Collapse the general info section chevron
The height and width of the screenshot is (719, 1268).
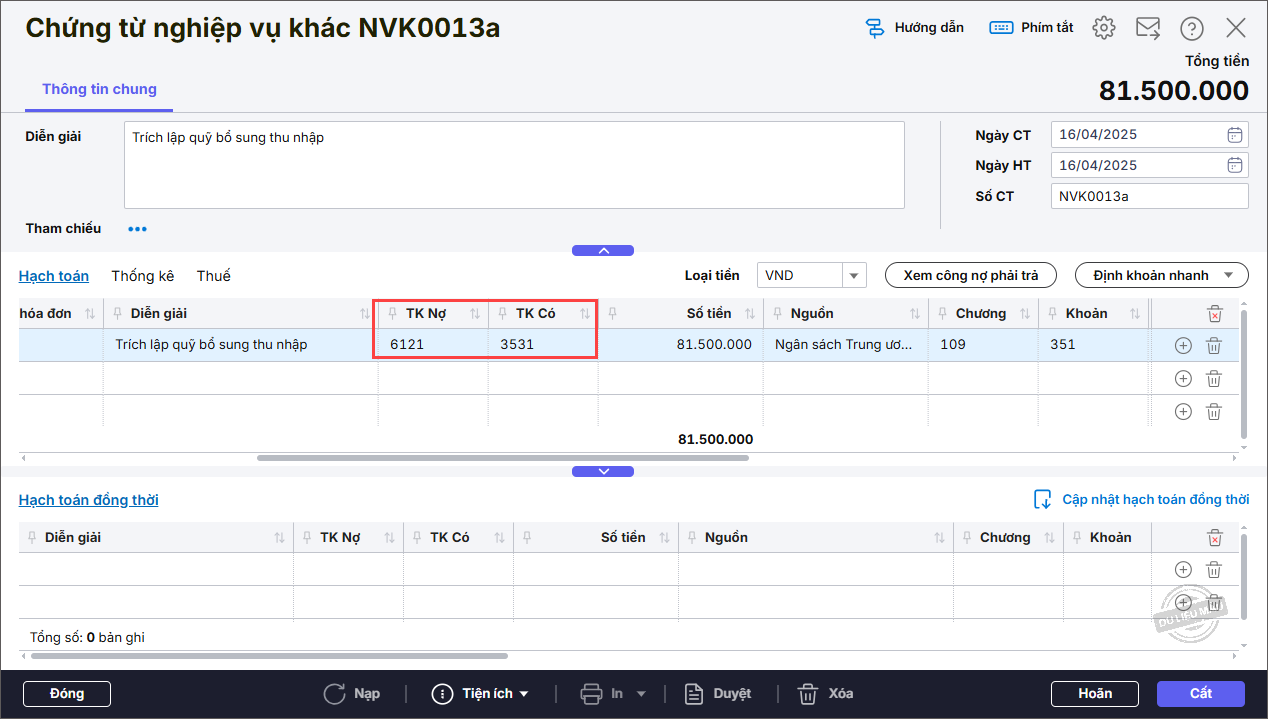(603, 251)
